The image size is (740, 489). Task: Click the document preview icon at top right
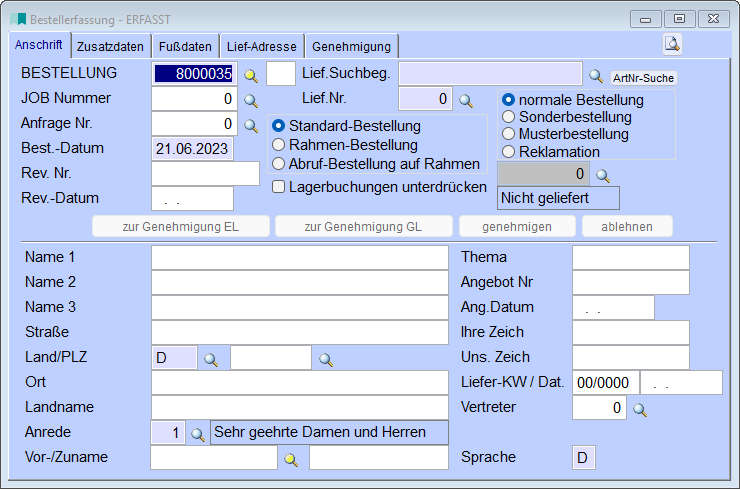[672, 44]
